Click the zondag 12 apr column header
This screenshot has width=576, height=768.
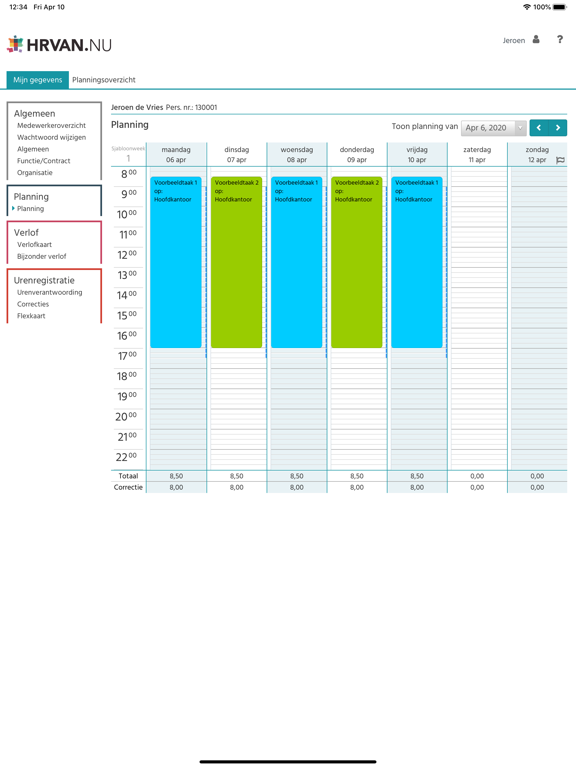tap(537, 154)
